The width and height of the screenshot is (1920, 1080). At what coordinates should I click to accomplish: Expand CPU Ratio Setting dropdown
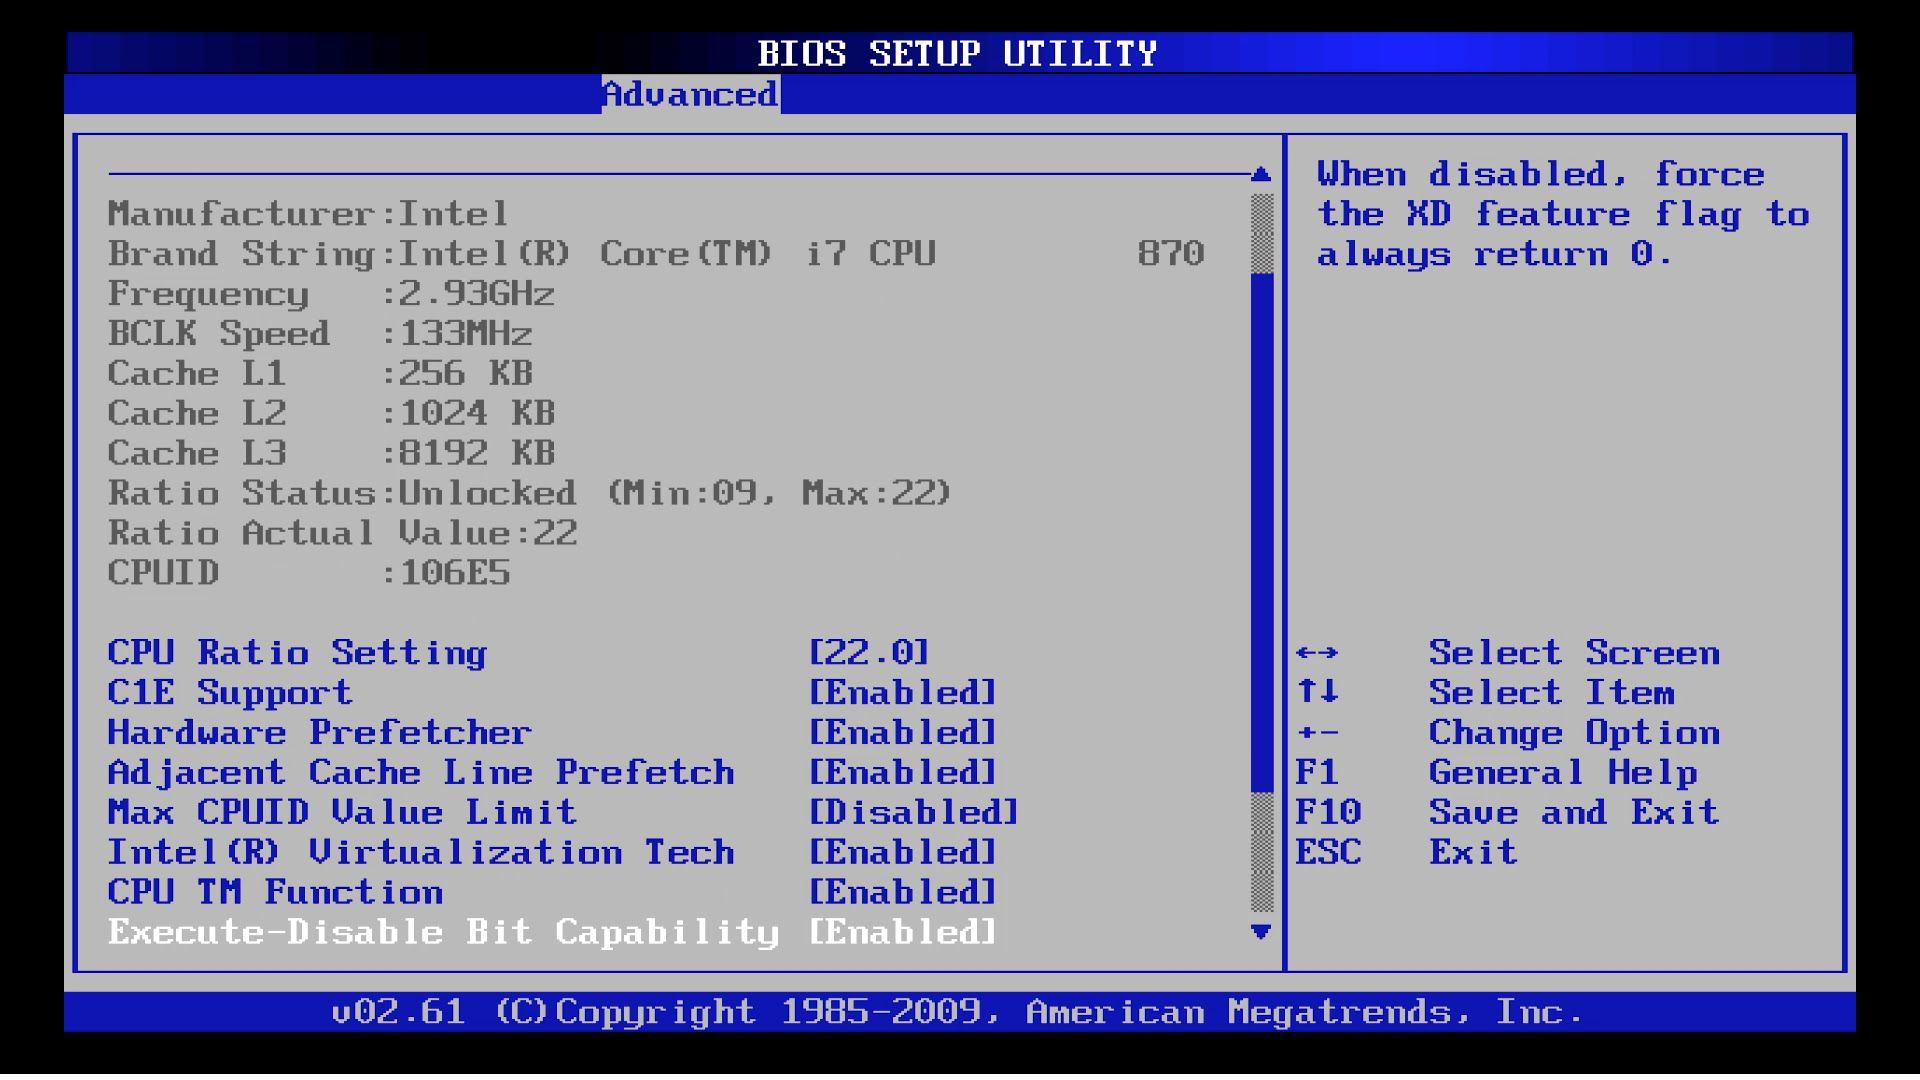pyautogui.click(x=869, y=651)
